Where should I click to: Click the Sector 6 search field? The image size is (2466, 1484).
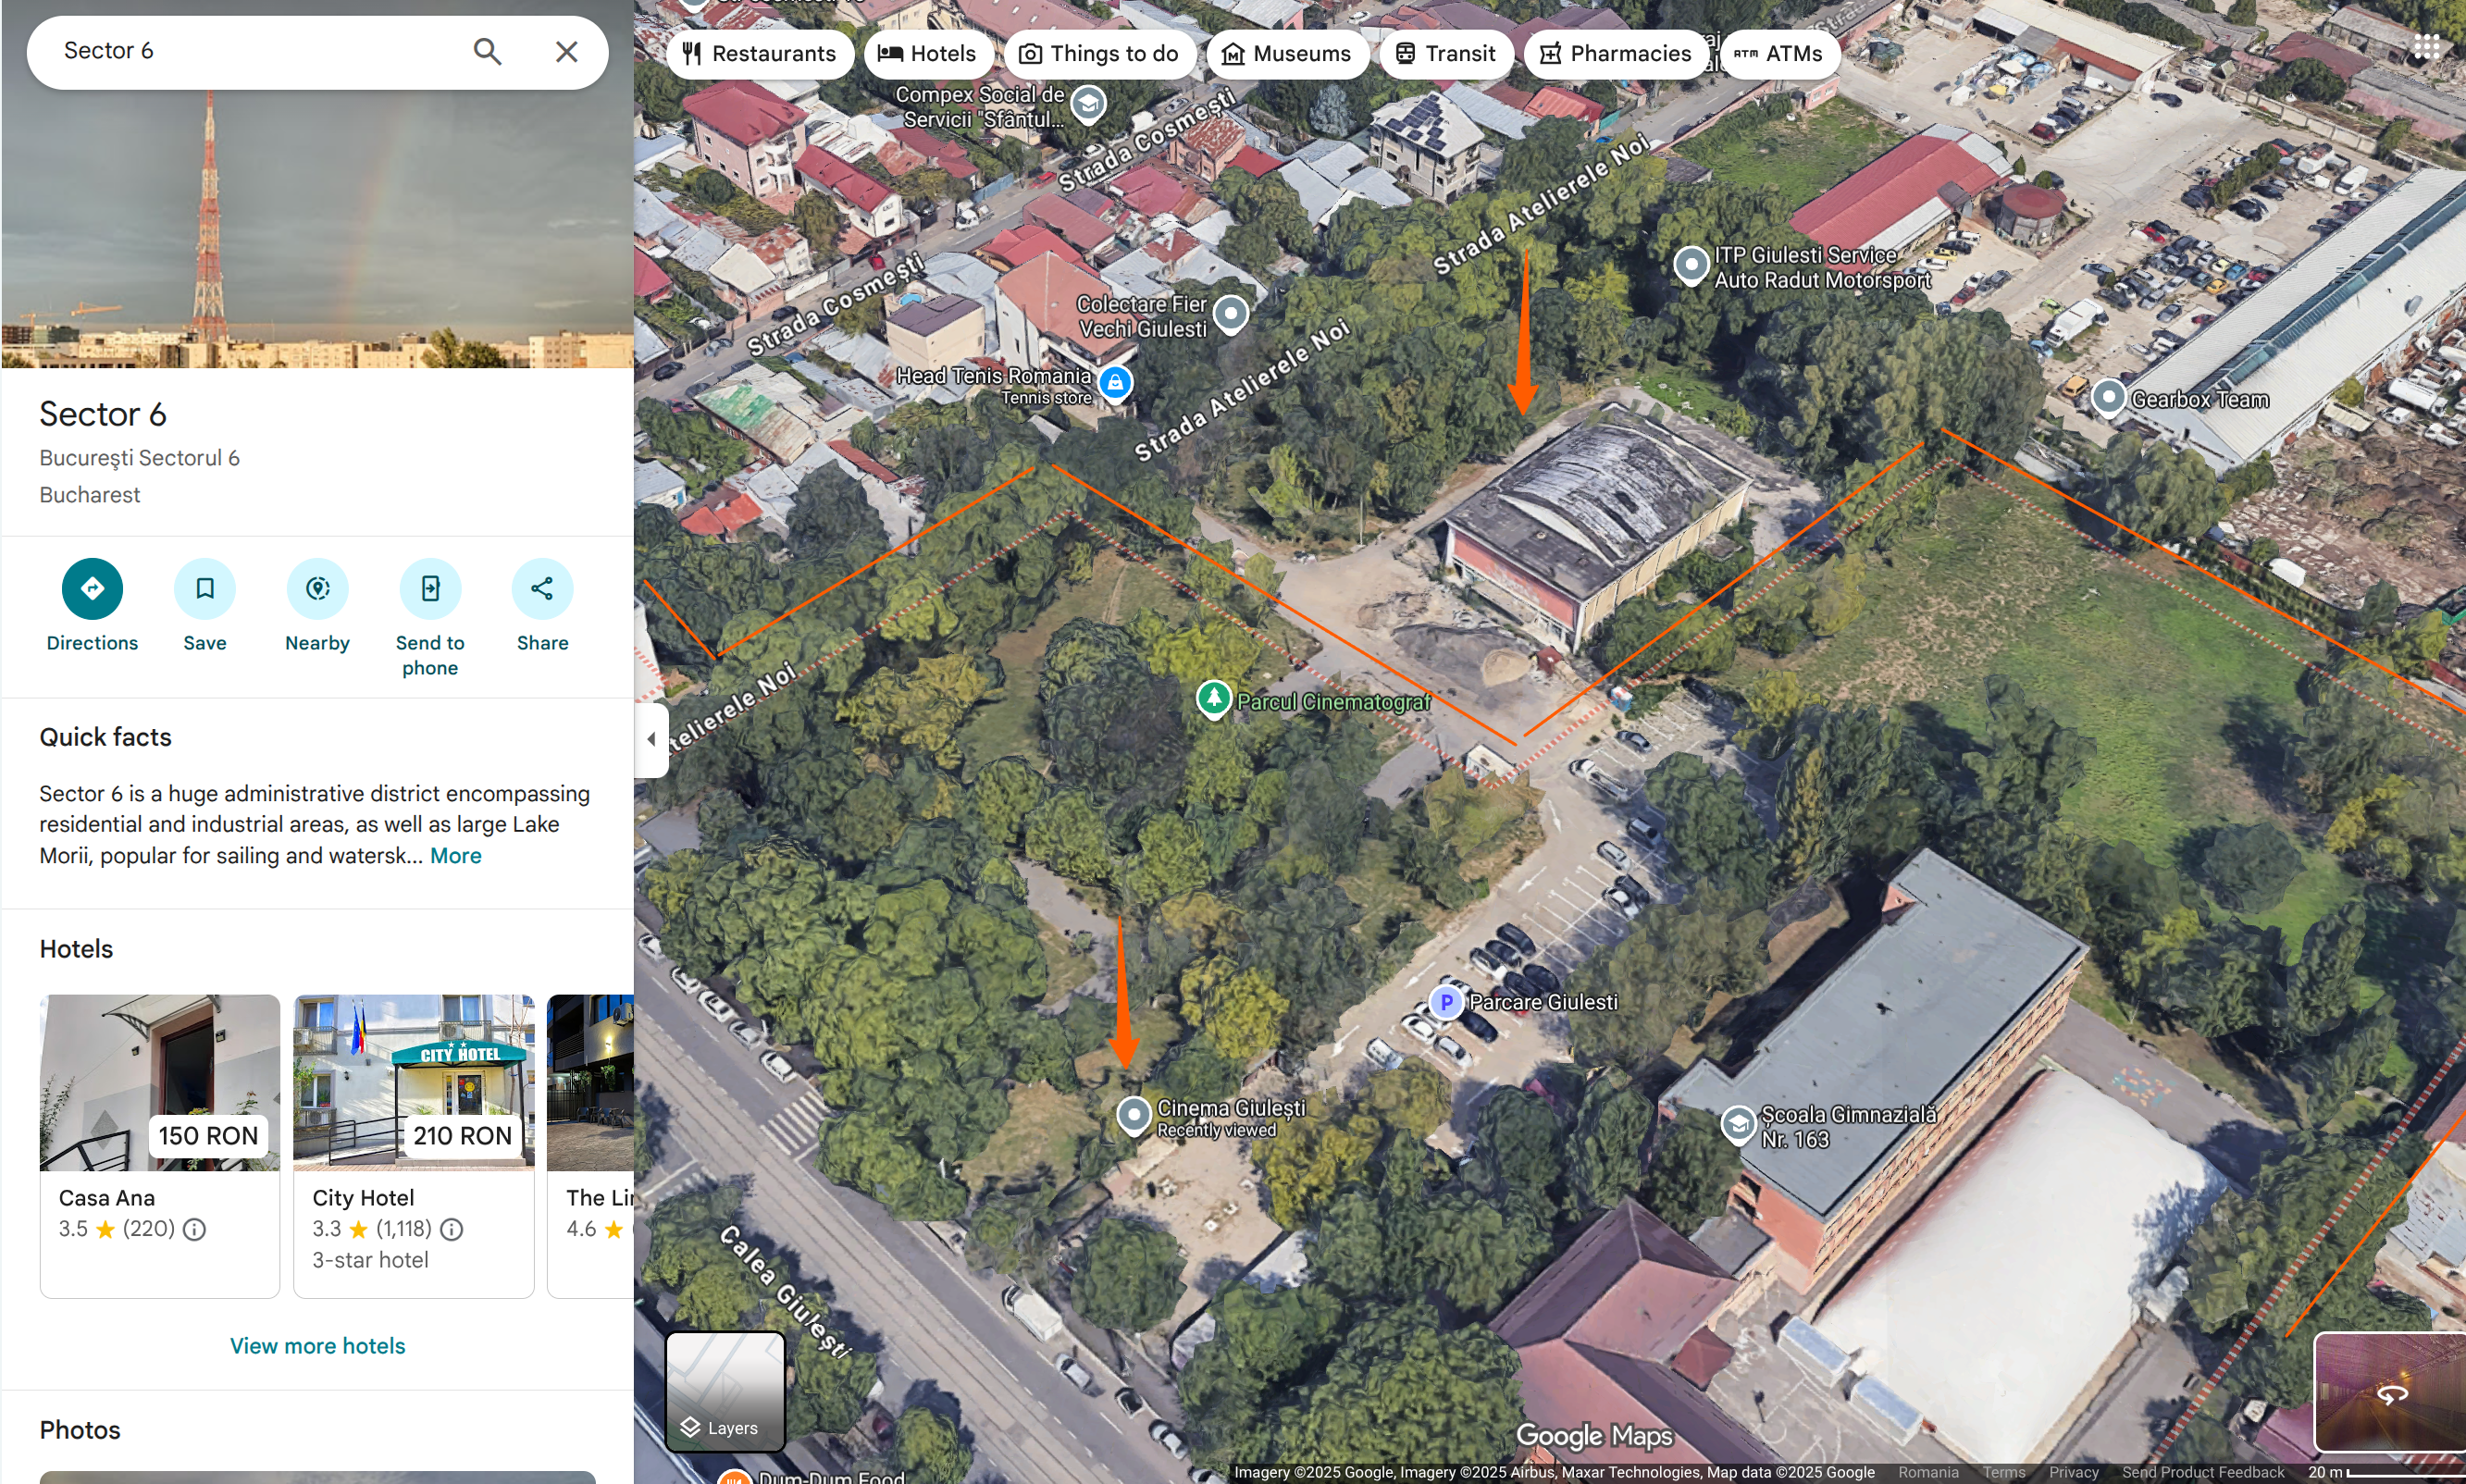pos(250,51)
